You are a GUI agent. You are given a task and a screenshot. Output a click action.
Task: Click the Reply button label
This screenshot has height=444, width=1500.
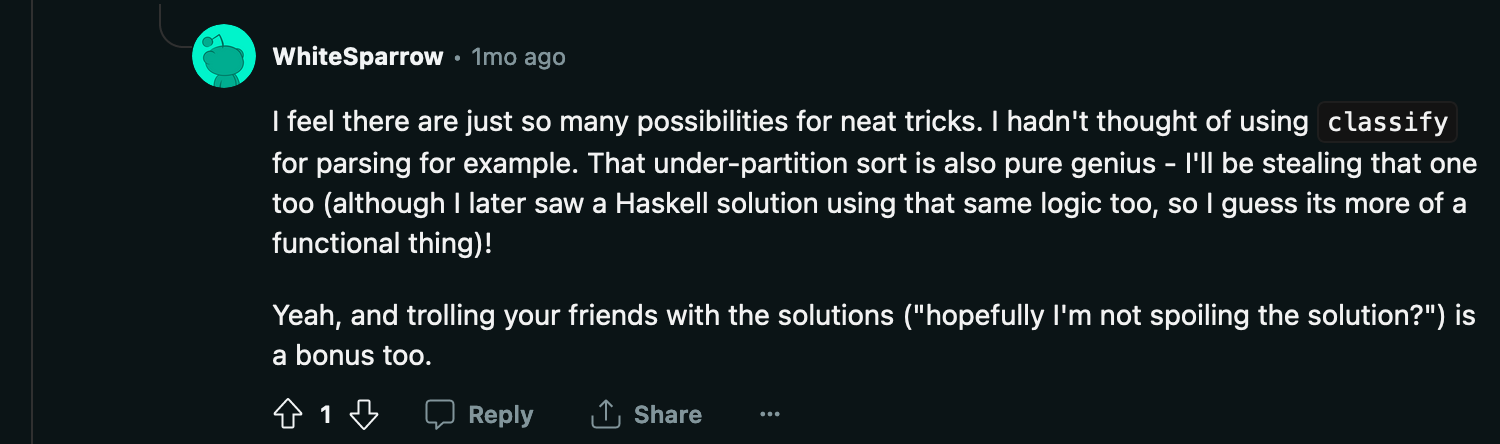[501, 414]
